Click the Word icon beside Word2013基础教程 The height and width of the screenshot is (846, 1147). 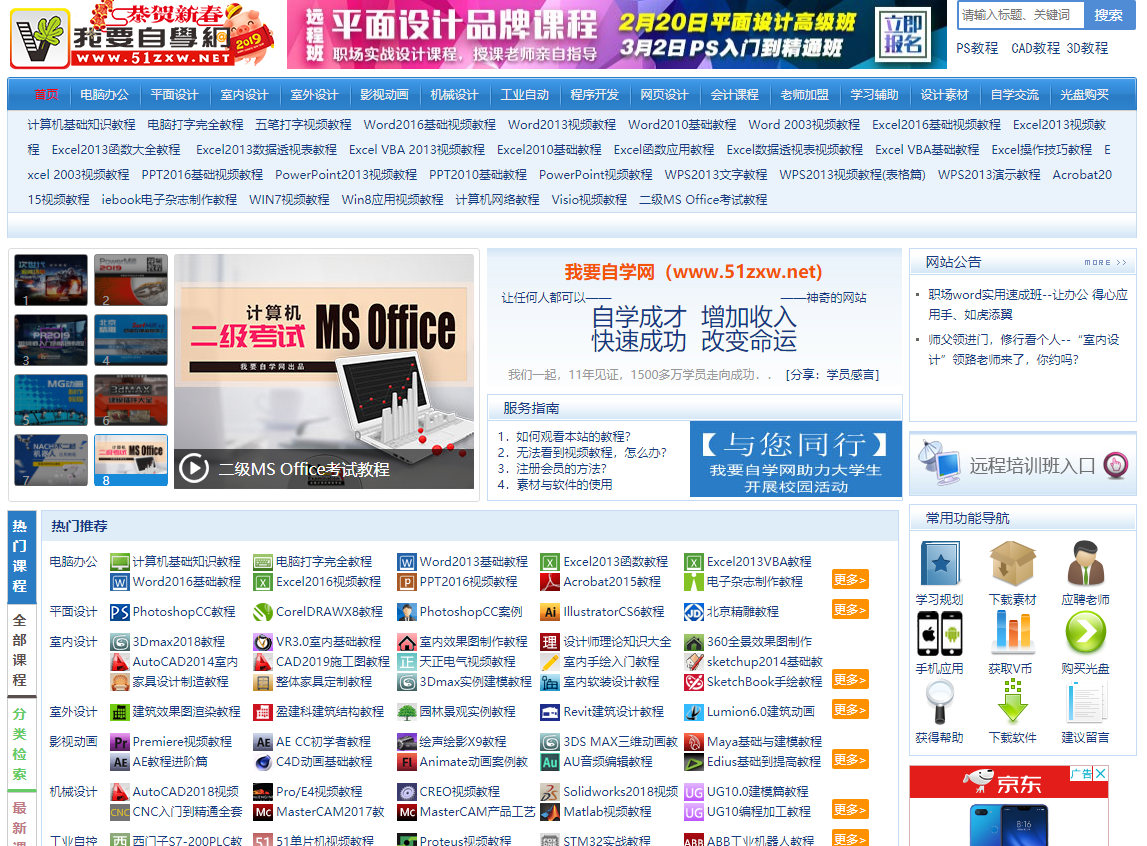pyautogui.click(x=407, y=562)
